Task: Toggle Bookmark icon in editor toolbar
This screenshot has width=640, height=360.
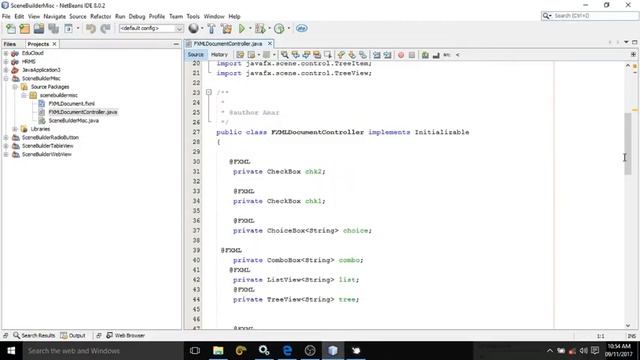Action: [362, 55]
